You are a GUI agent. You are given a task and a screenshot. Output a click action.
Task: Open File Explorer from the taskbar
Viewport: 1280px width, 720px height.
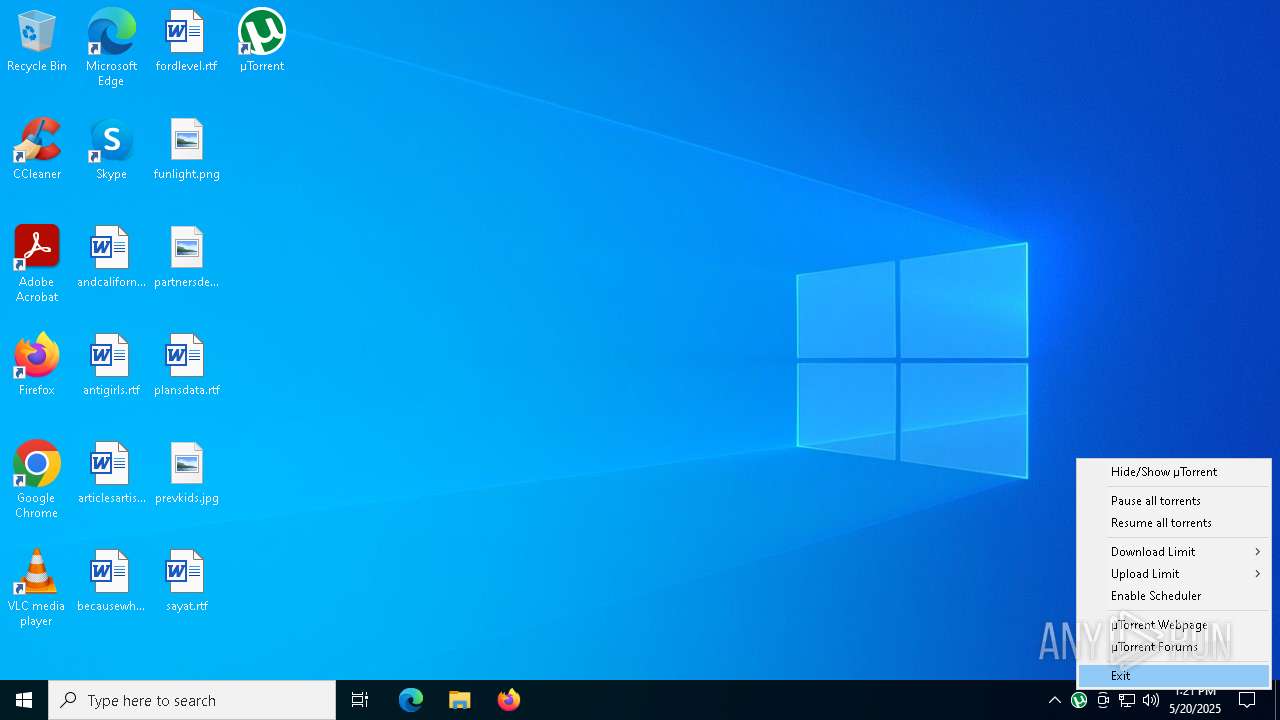pos(459,700)
